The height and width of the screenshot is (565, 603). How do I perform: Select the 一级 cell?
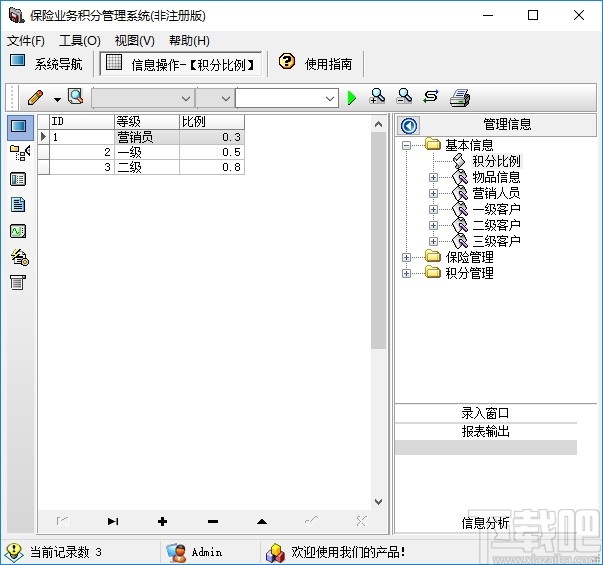pyautogui.click(x=147, y=152)
